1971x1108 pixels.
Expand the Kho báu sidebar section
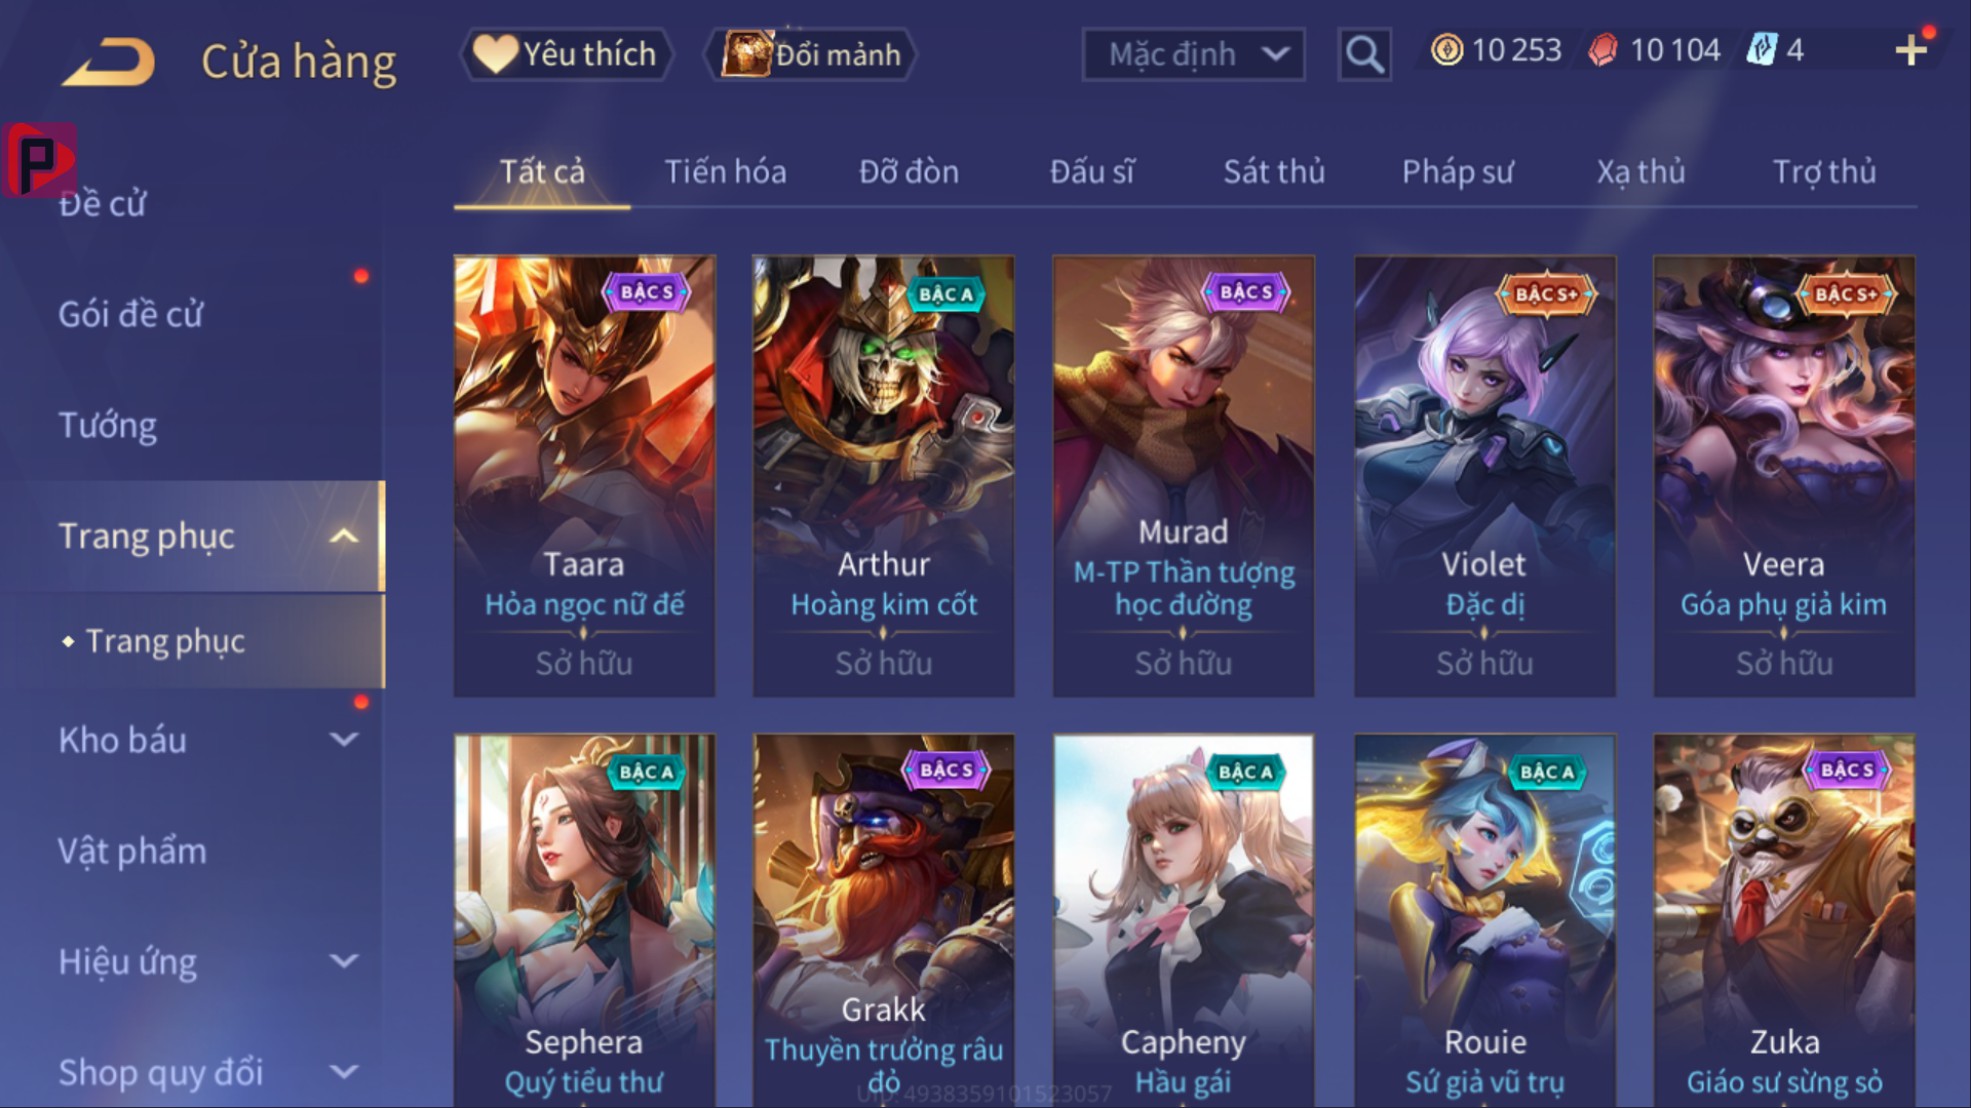(x=343, y=740)
